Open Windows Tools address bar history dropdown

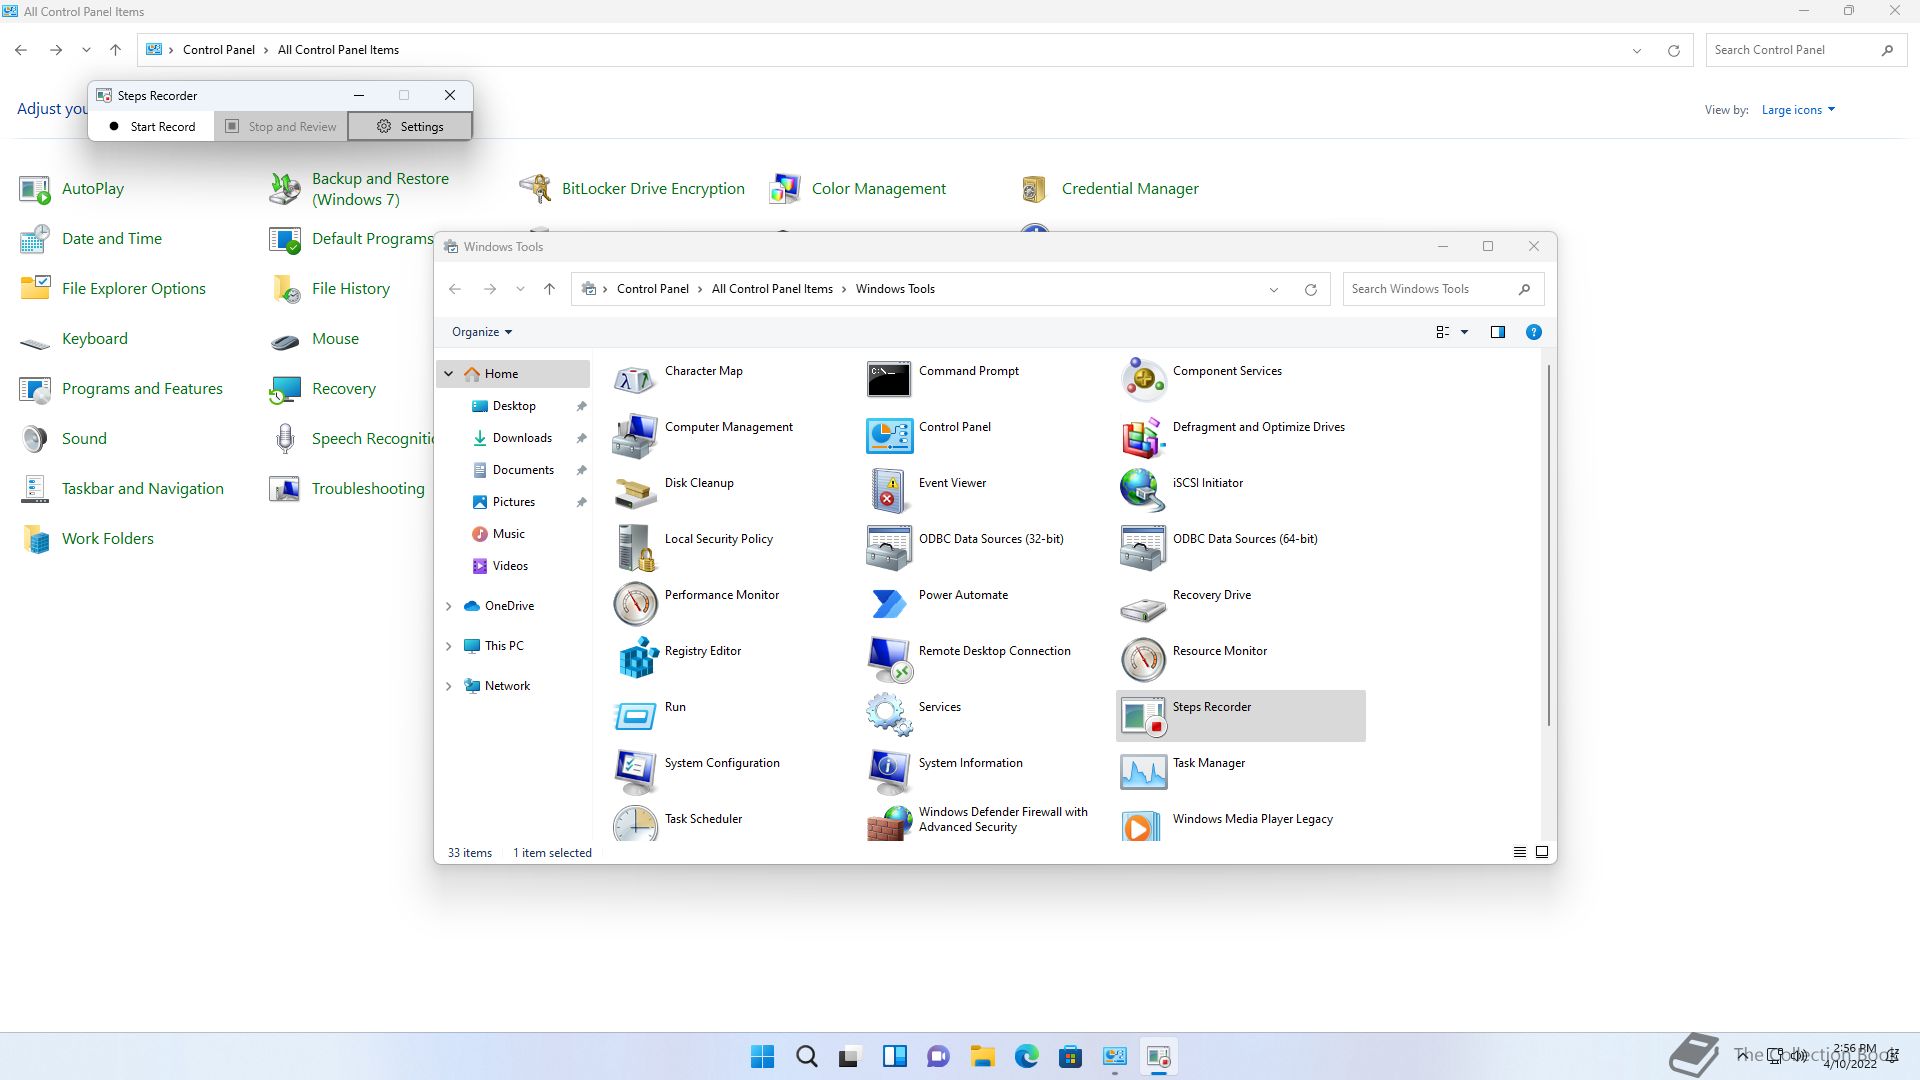(x=1273, y=290)
